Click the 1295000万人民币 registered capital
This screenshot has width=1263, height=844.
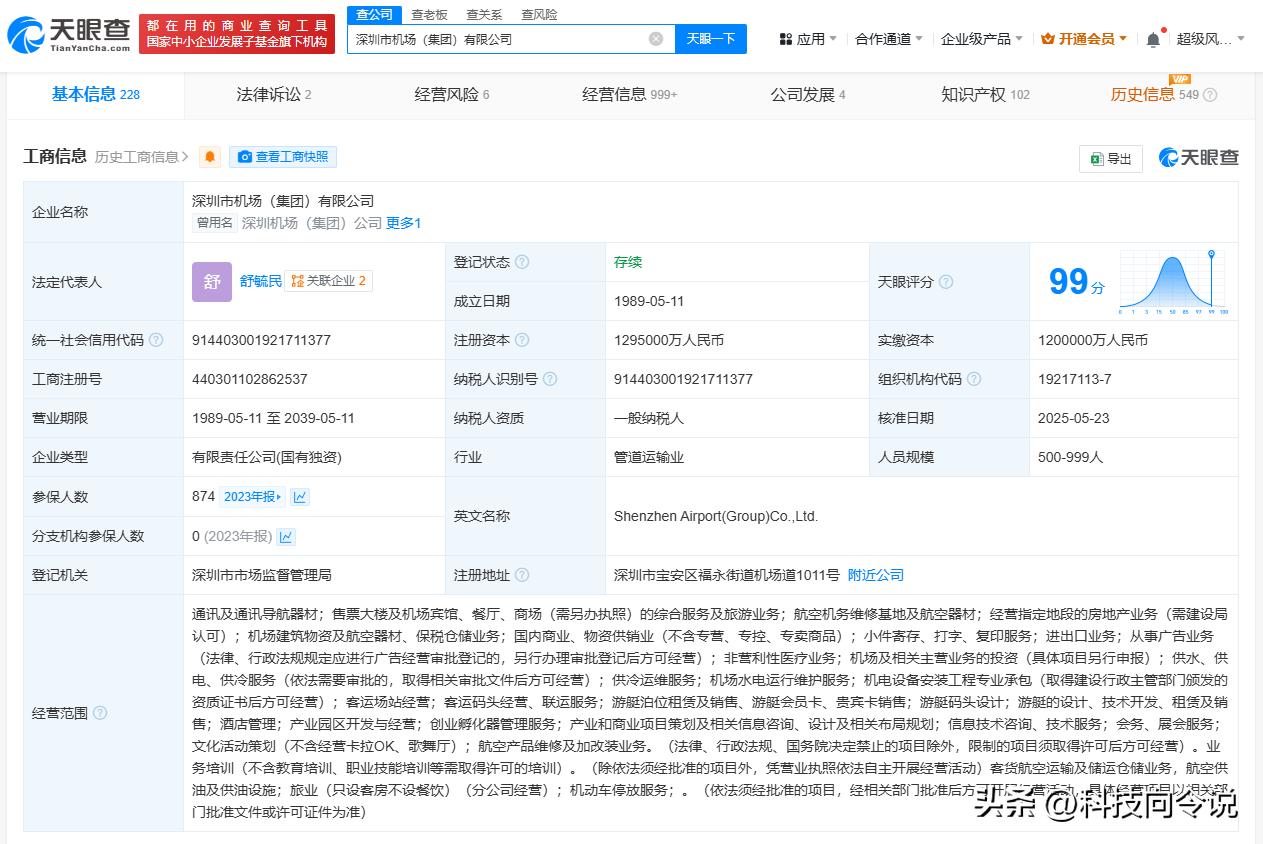(668, 340)
